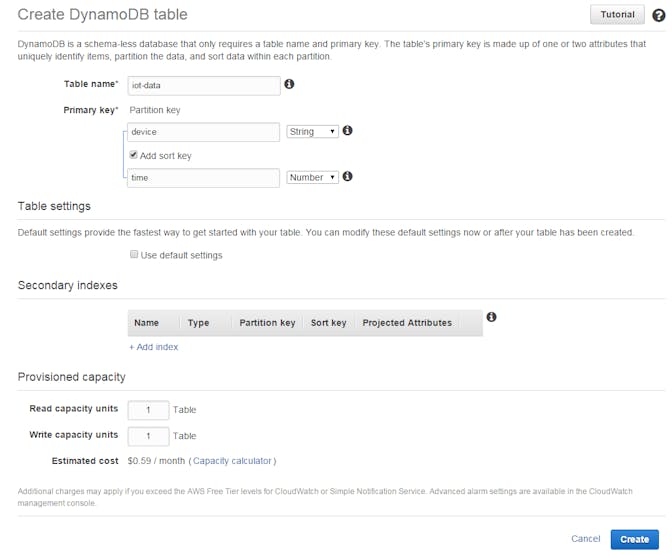The height and width of the screenshot is (555, 672).
Task: Click info icon beside partition key String type
Action: [x=348, y=130]
